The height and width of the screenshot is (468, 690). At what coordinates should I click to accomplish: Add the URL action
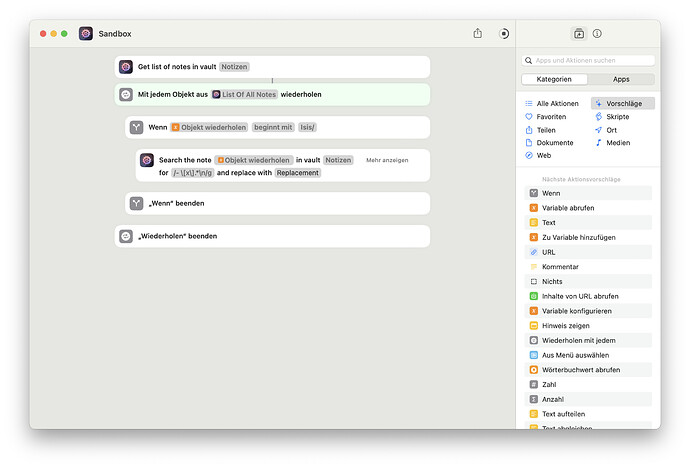[x=588, y=252]
